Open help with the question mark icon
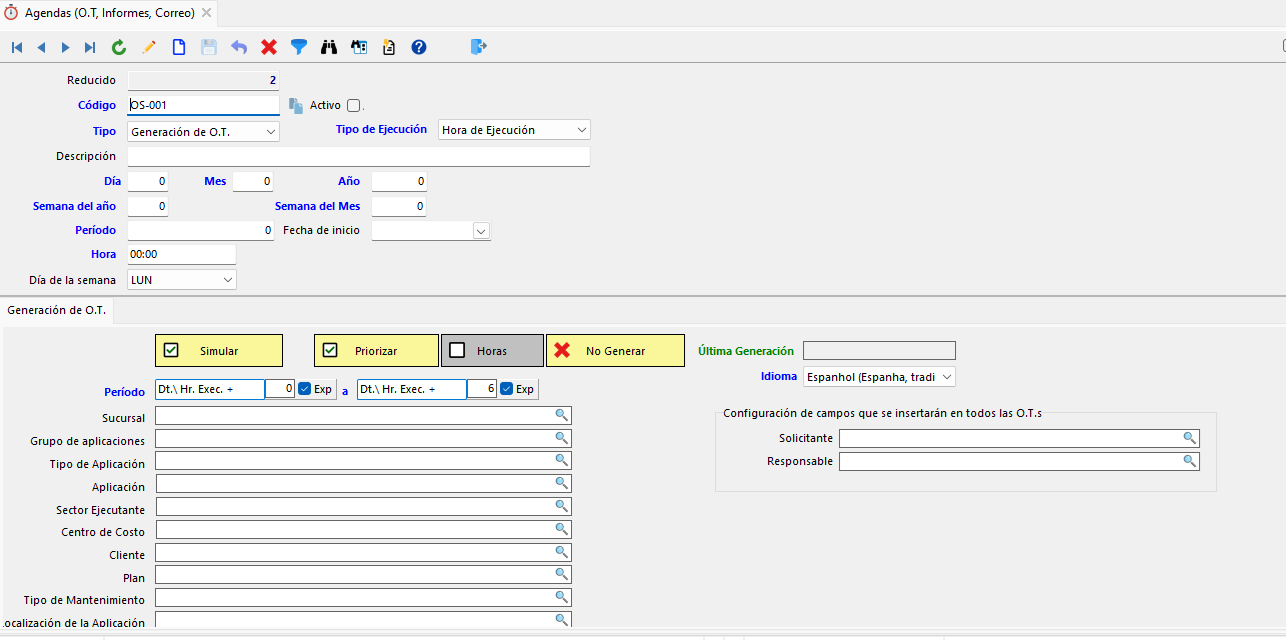 419,47
